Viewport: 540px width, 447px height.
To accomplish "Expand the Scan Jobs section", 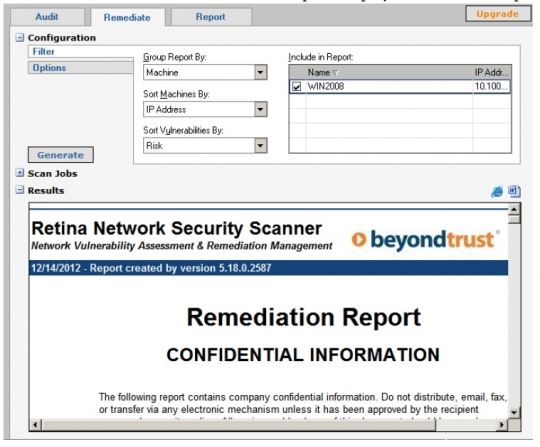I will click(20, 173).
